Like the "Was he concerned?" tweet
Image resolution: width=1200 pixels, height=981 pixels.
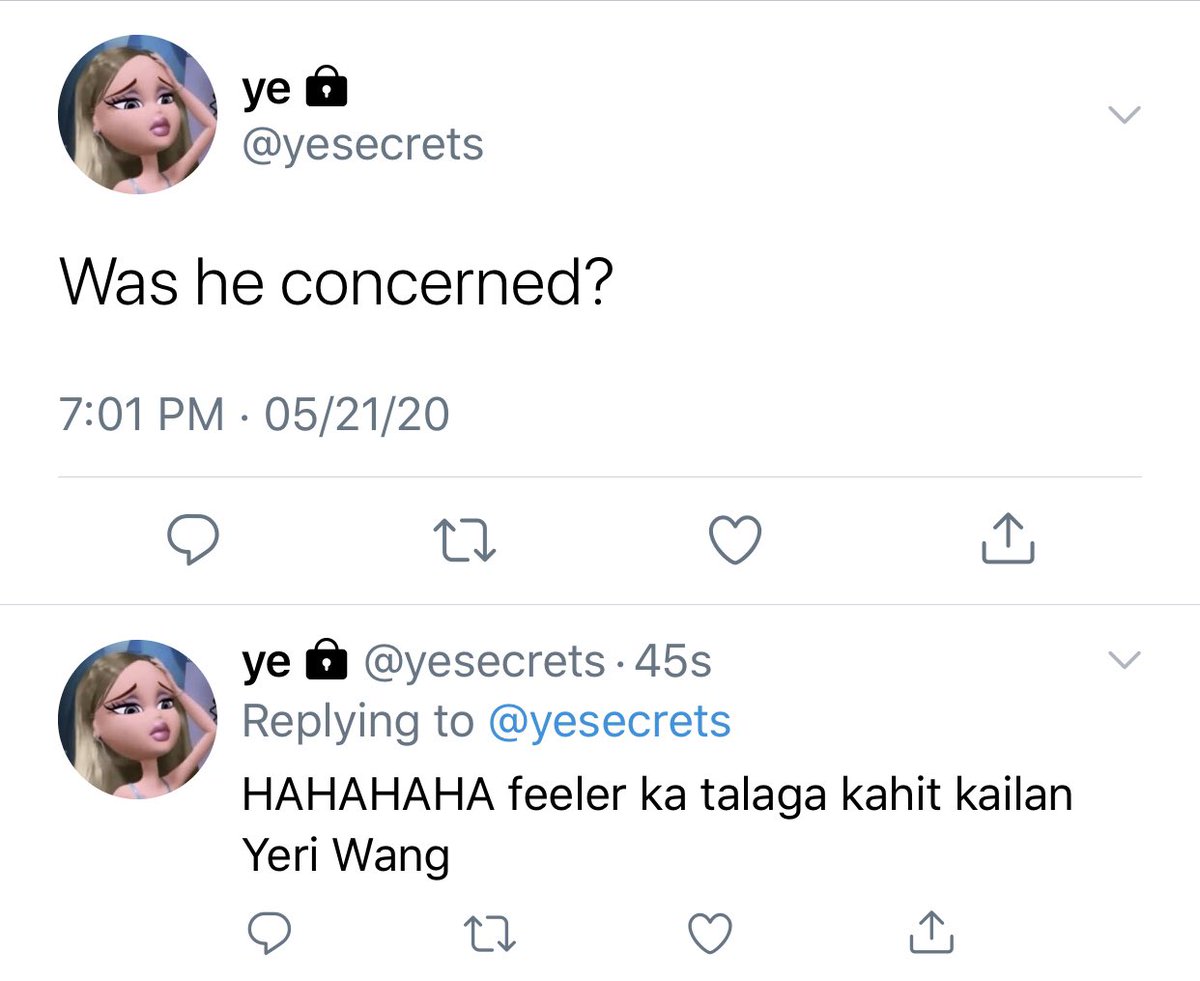[x=736, y=540]
